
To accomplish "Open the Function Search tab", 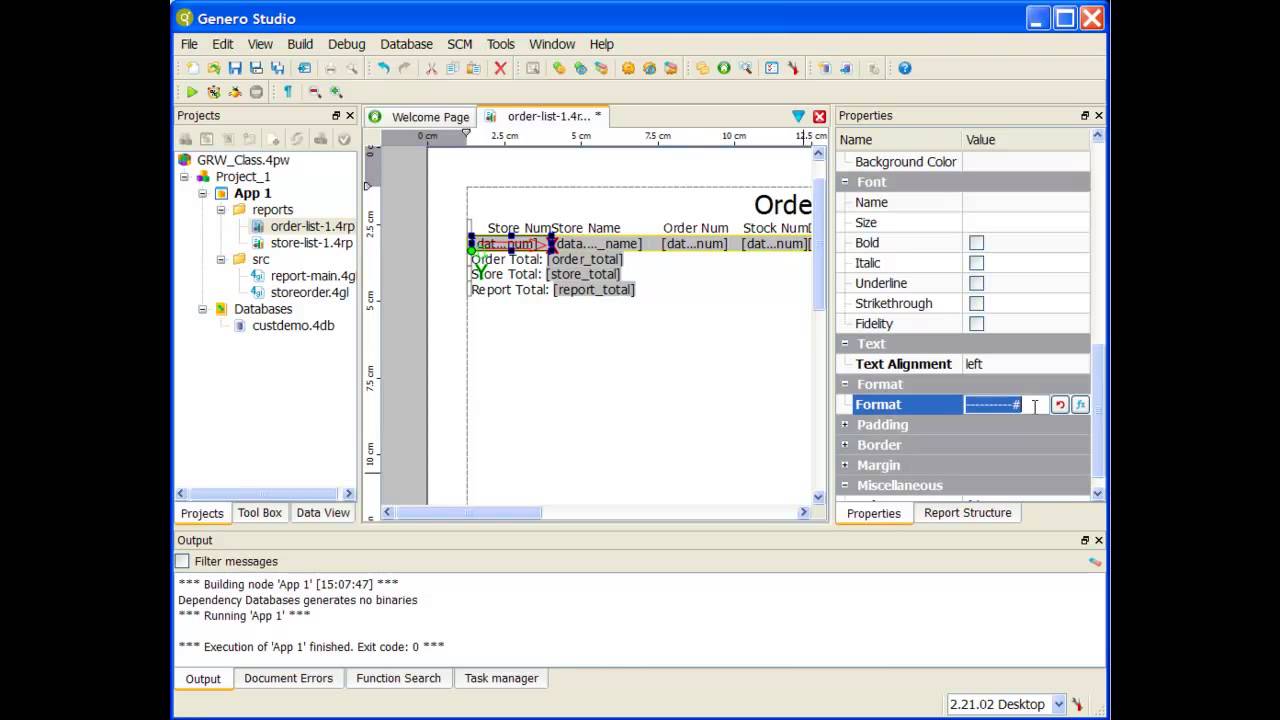I will tap(398, 678).
